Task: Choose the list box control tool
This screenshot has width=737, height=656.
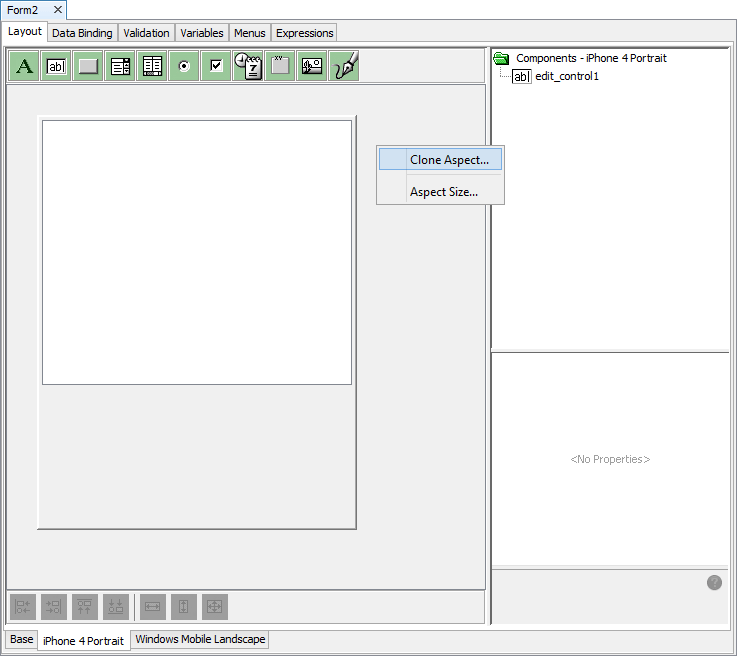Action: click(121, 67)
